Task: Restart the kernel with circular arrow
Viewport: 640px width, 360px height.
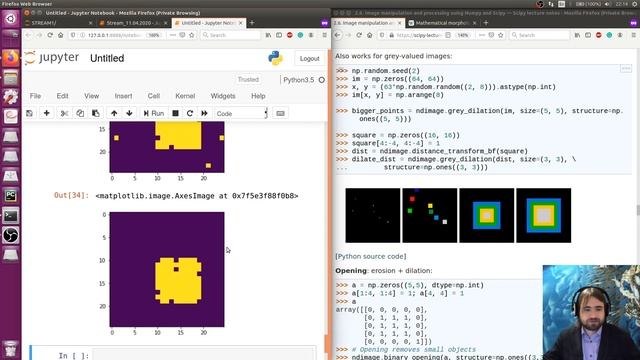Action: (x=190, y=113)
